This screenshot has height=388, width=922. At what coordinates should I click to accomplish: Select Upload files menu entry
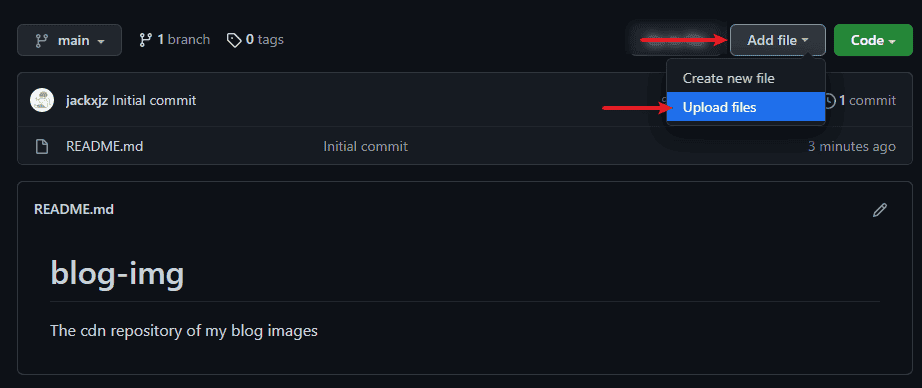[746, 107]
